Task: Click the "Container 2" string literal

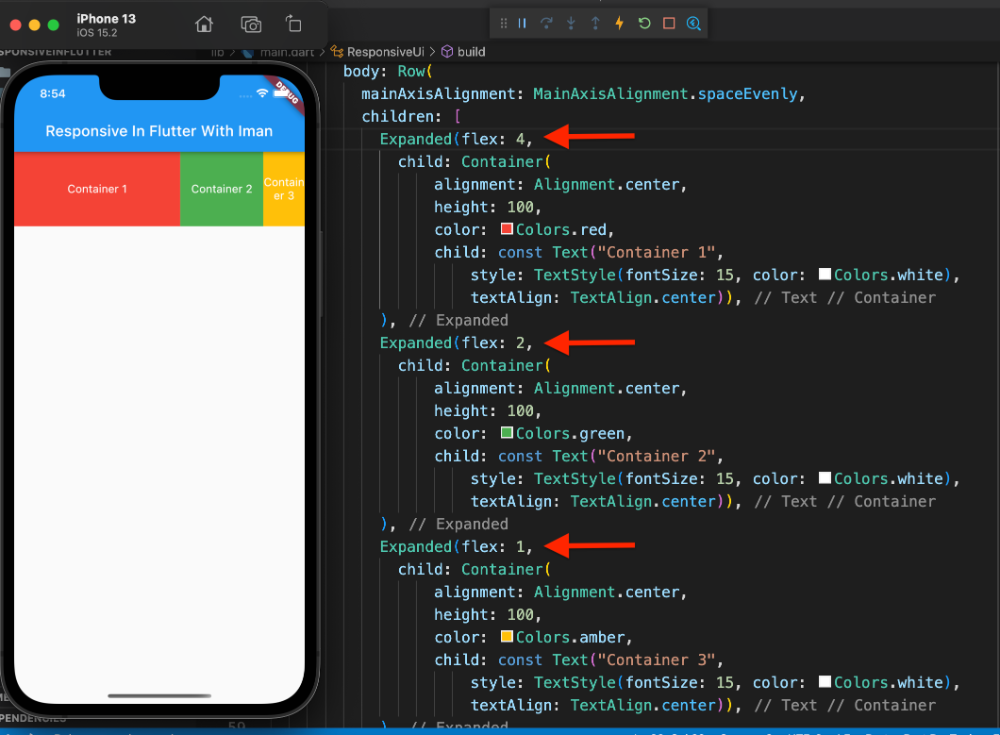Action: (656, 456)
